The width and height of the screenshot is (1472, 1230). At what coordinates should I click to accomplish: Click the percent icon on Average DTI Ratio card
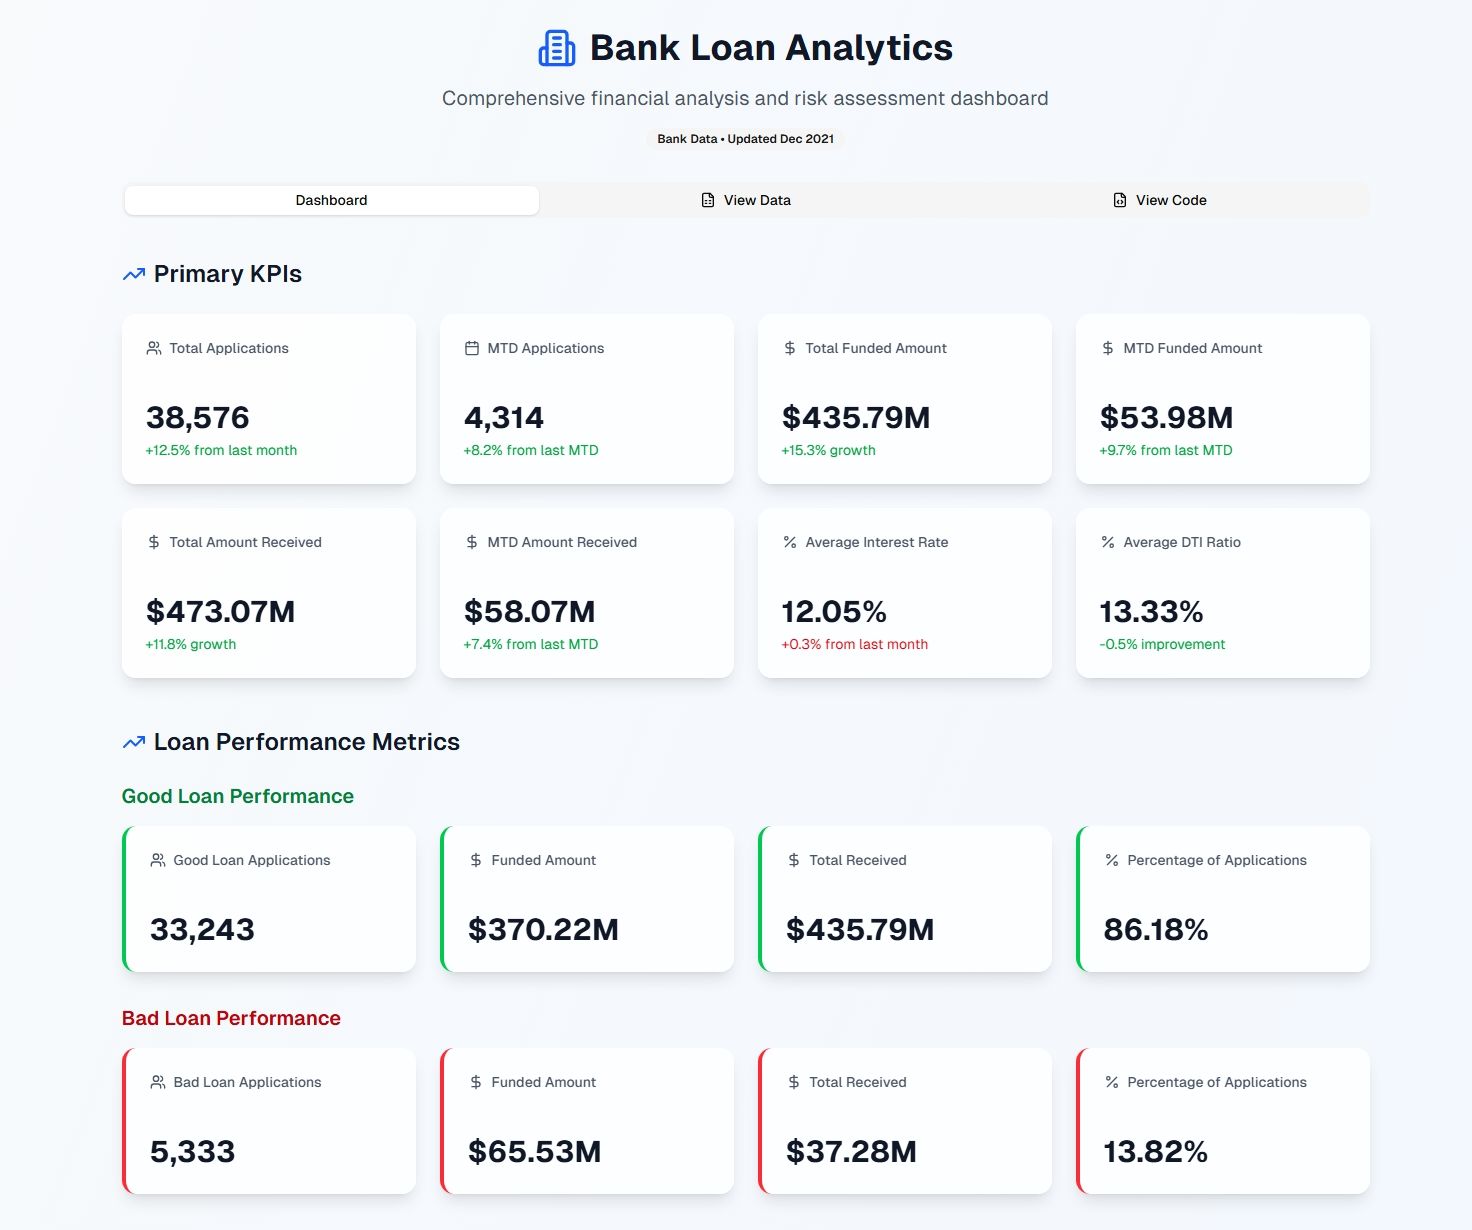coord(1106,542)
